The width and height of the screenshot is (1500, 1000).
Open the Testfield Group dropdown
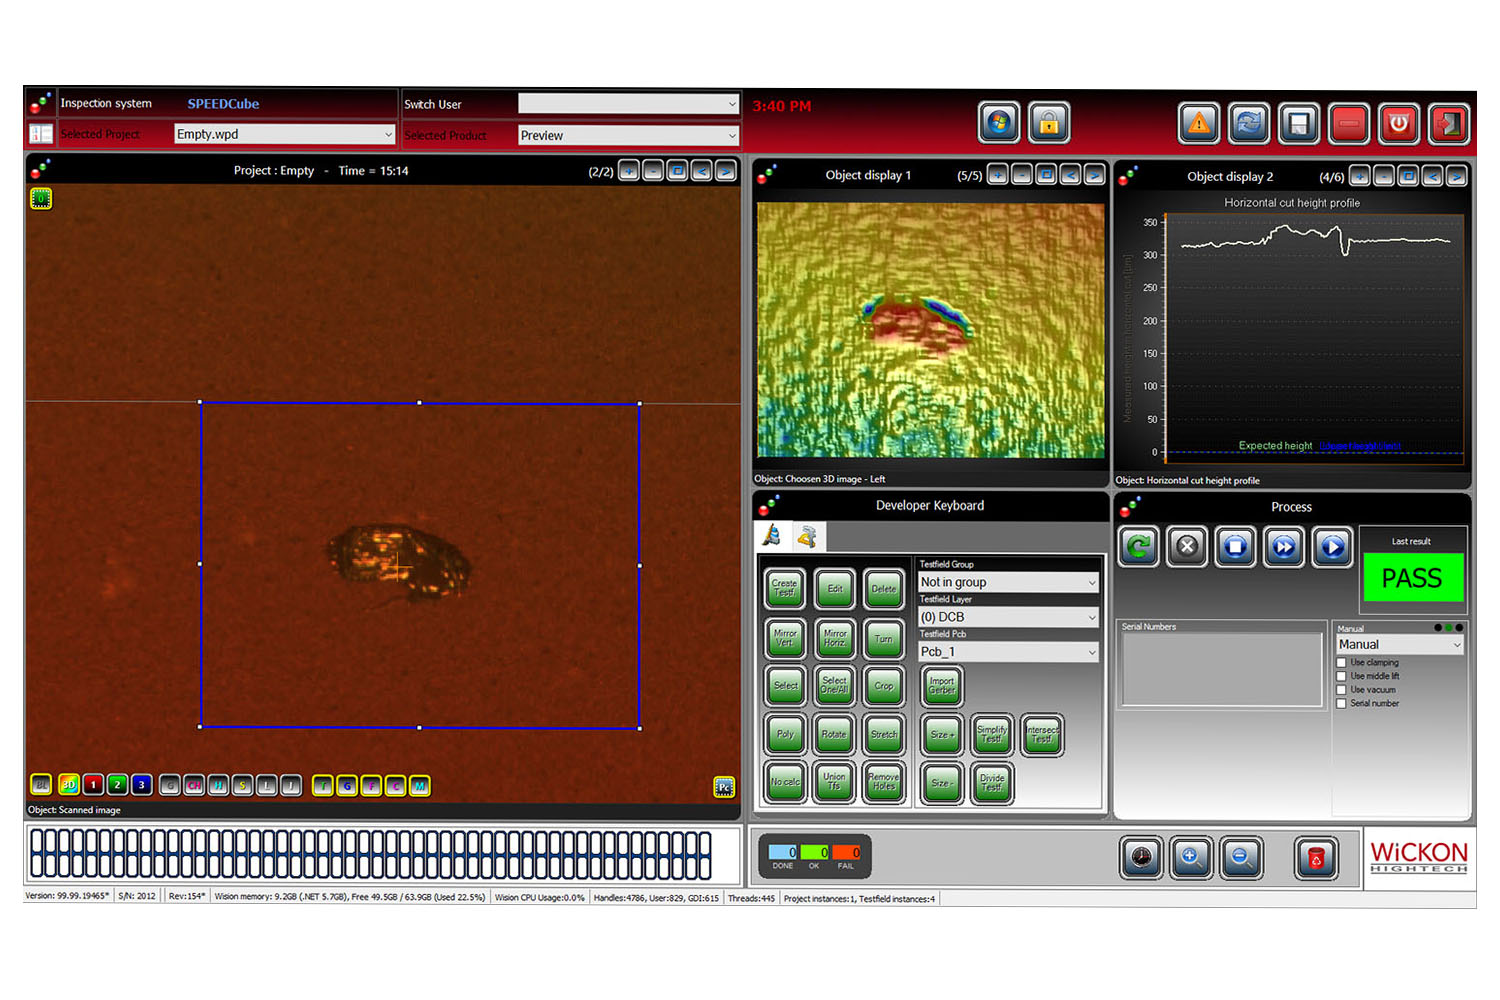[1008, 582]
